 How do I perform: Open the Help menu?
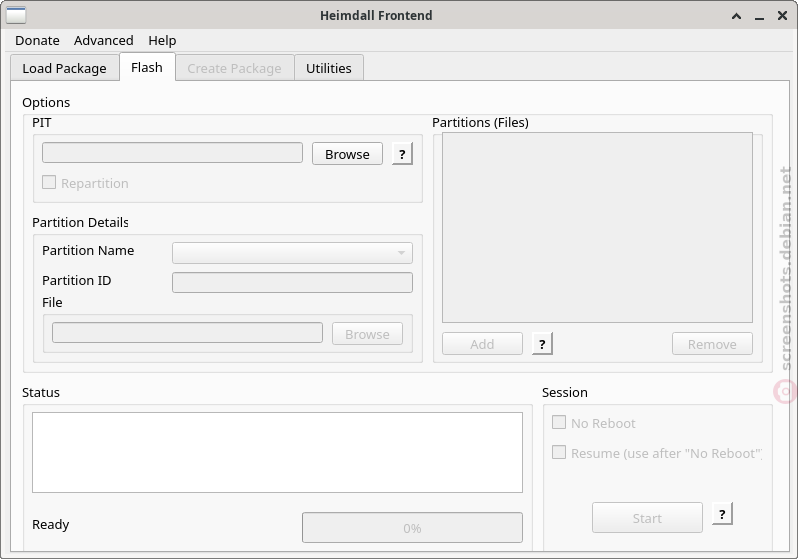pos(162,40)
